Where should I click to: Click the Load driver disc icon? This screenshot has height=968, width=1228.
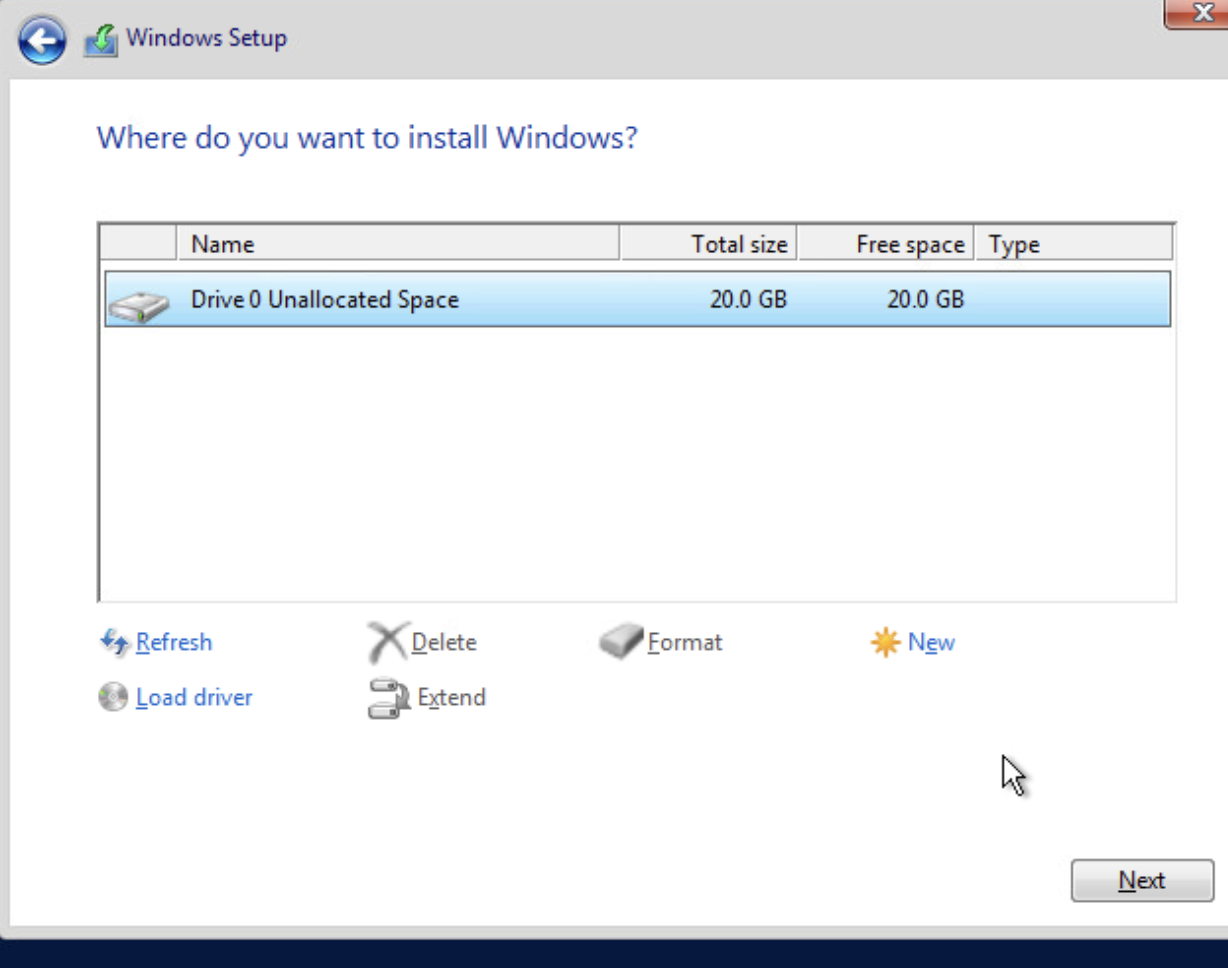coord(113,697)
